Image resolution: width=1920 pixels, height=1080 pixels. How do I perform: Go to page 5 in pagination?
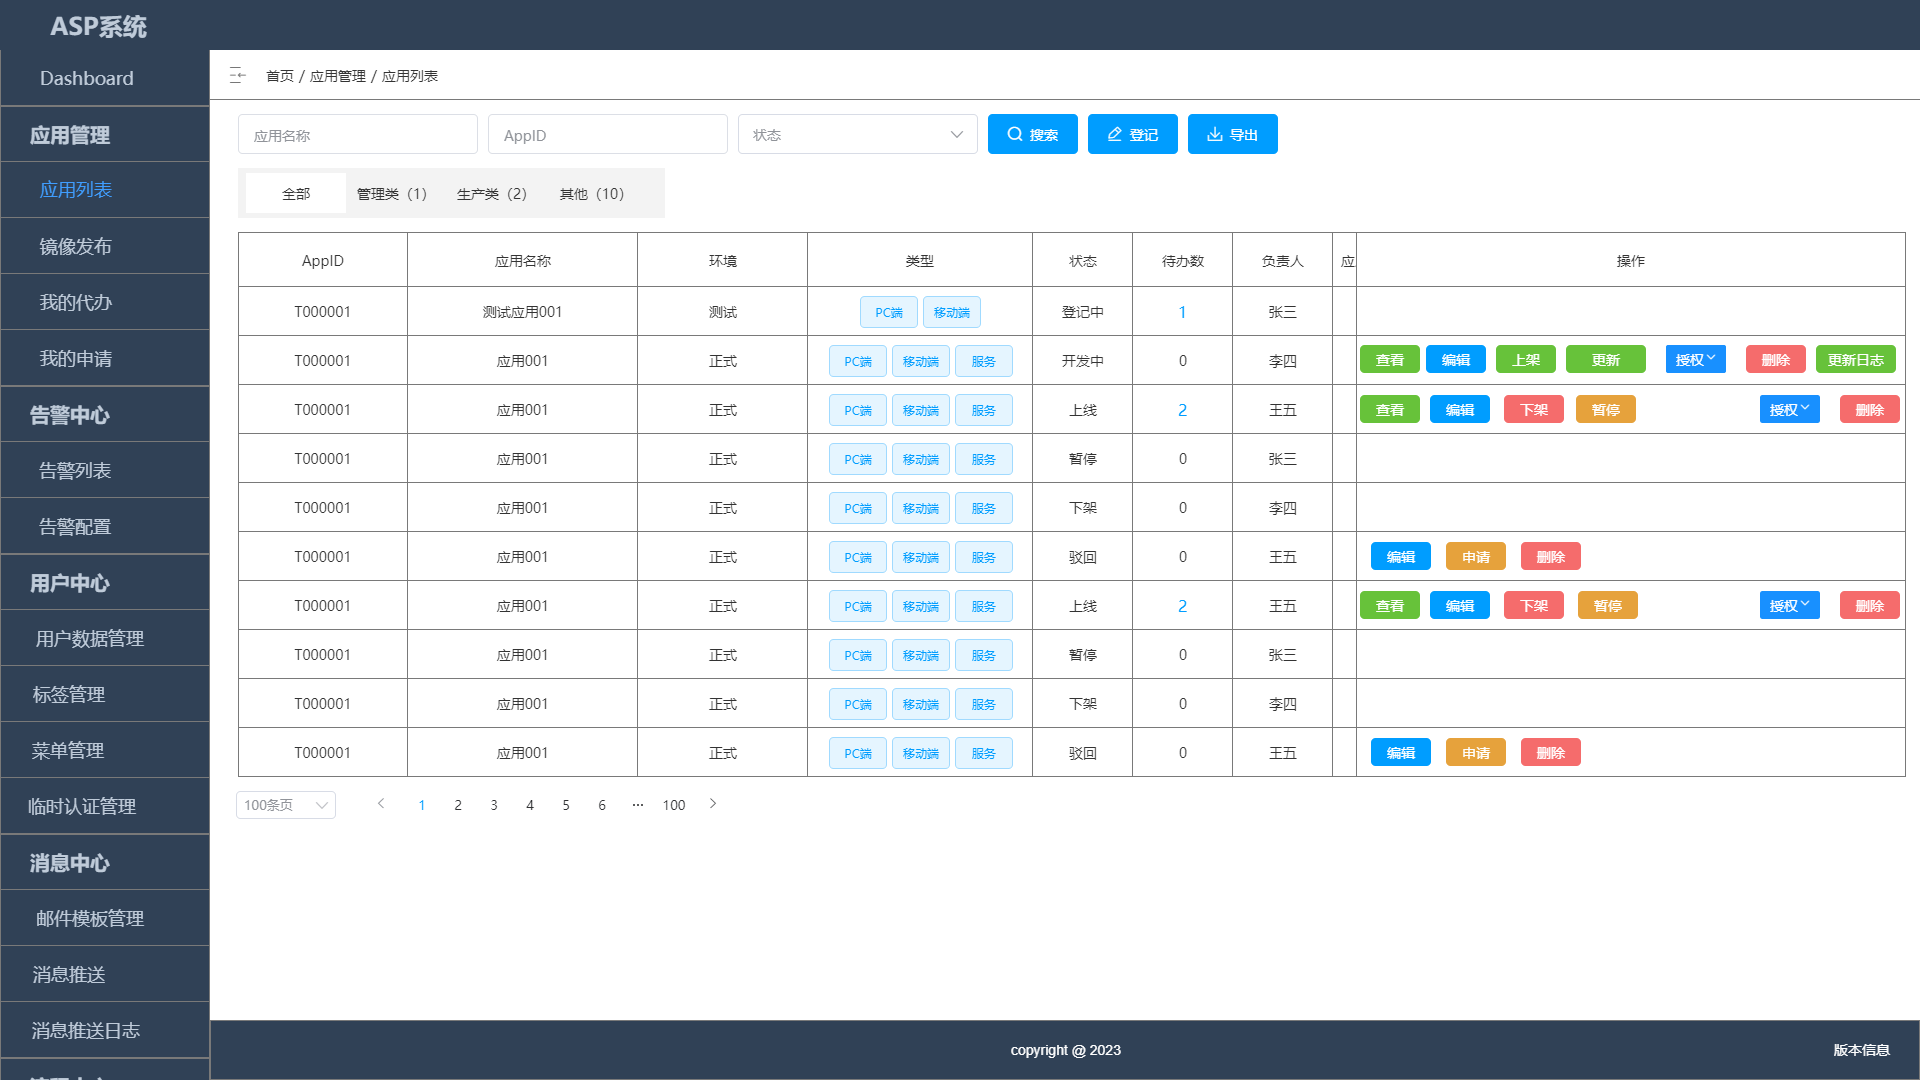coord(566,805)
